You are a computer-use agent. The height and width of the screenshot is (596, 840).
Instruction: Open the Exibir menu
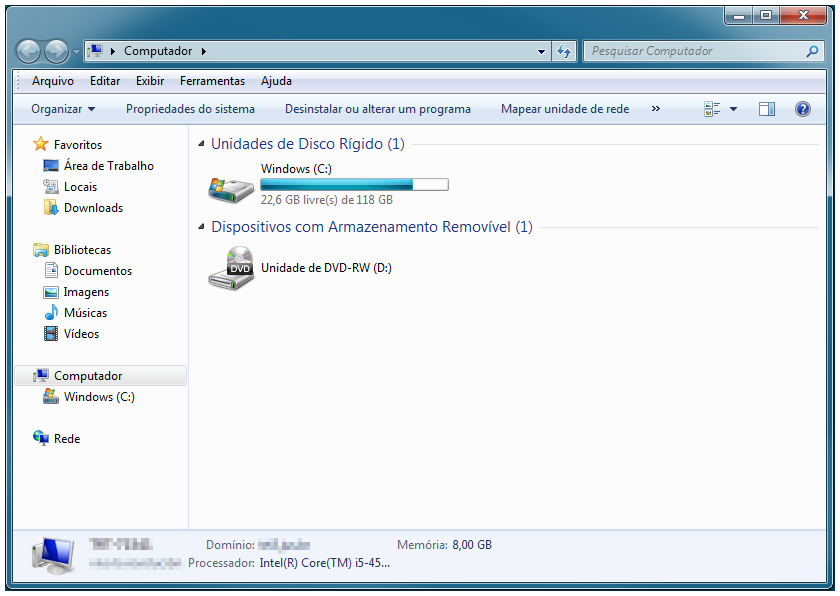(x=150, y=81)
